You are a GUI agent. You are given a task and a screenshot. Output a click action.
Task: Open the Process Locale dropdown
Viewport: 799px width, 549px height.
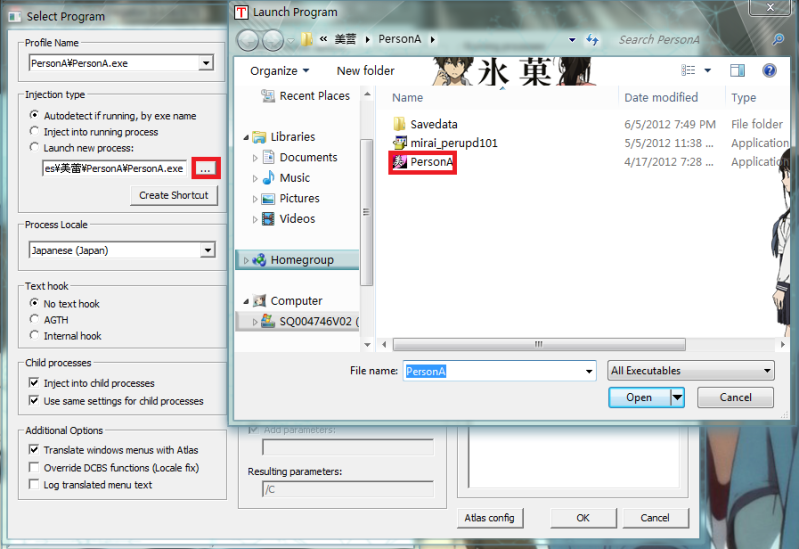point(207,250)
